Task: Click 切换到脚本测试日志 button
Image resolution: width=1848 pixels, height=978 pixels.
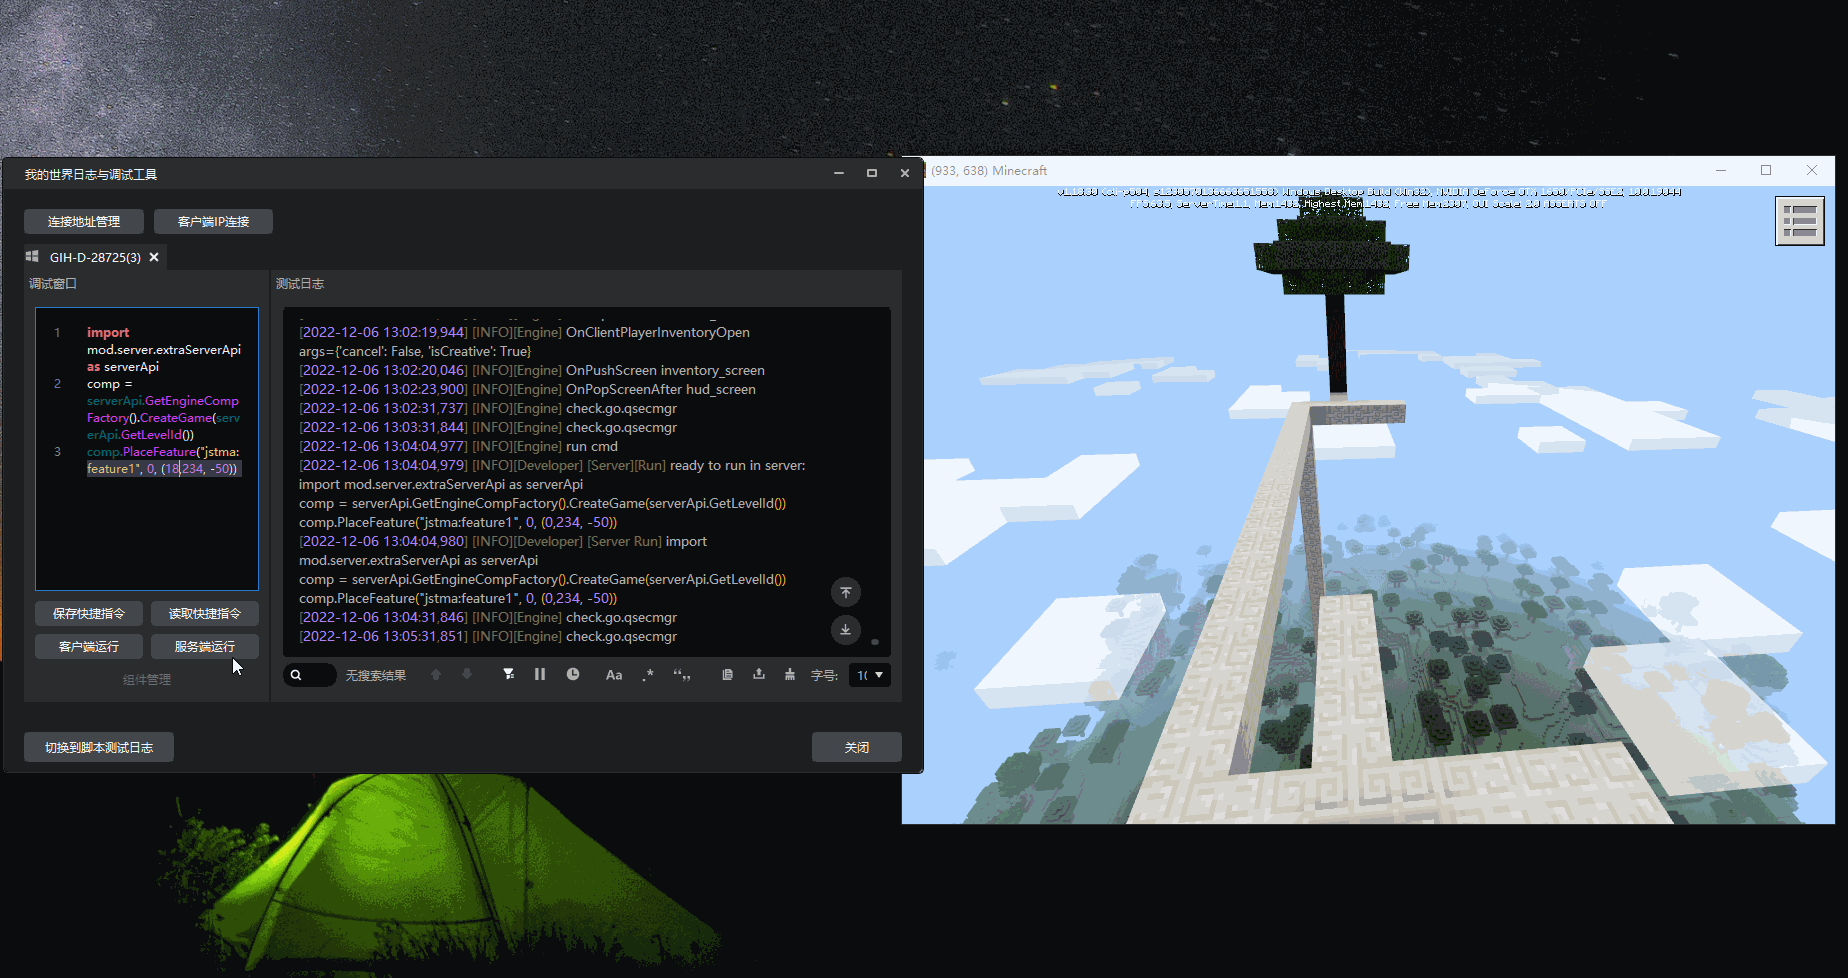Action: click(99, 747)
